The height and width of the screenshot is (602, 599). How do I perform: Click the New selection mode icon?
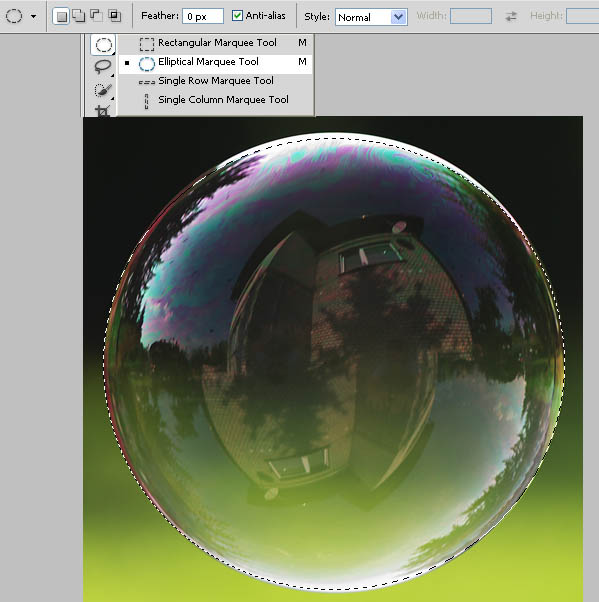(x=61, y=16)
